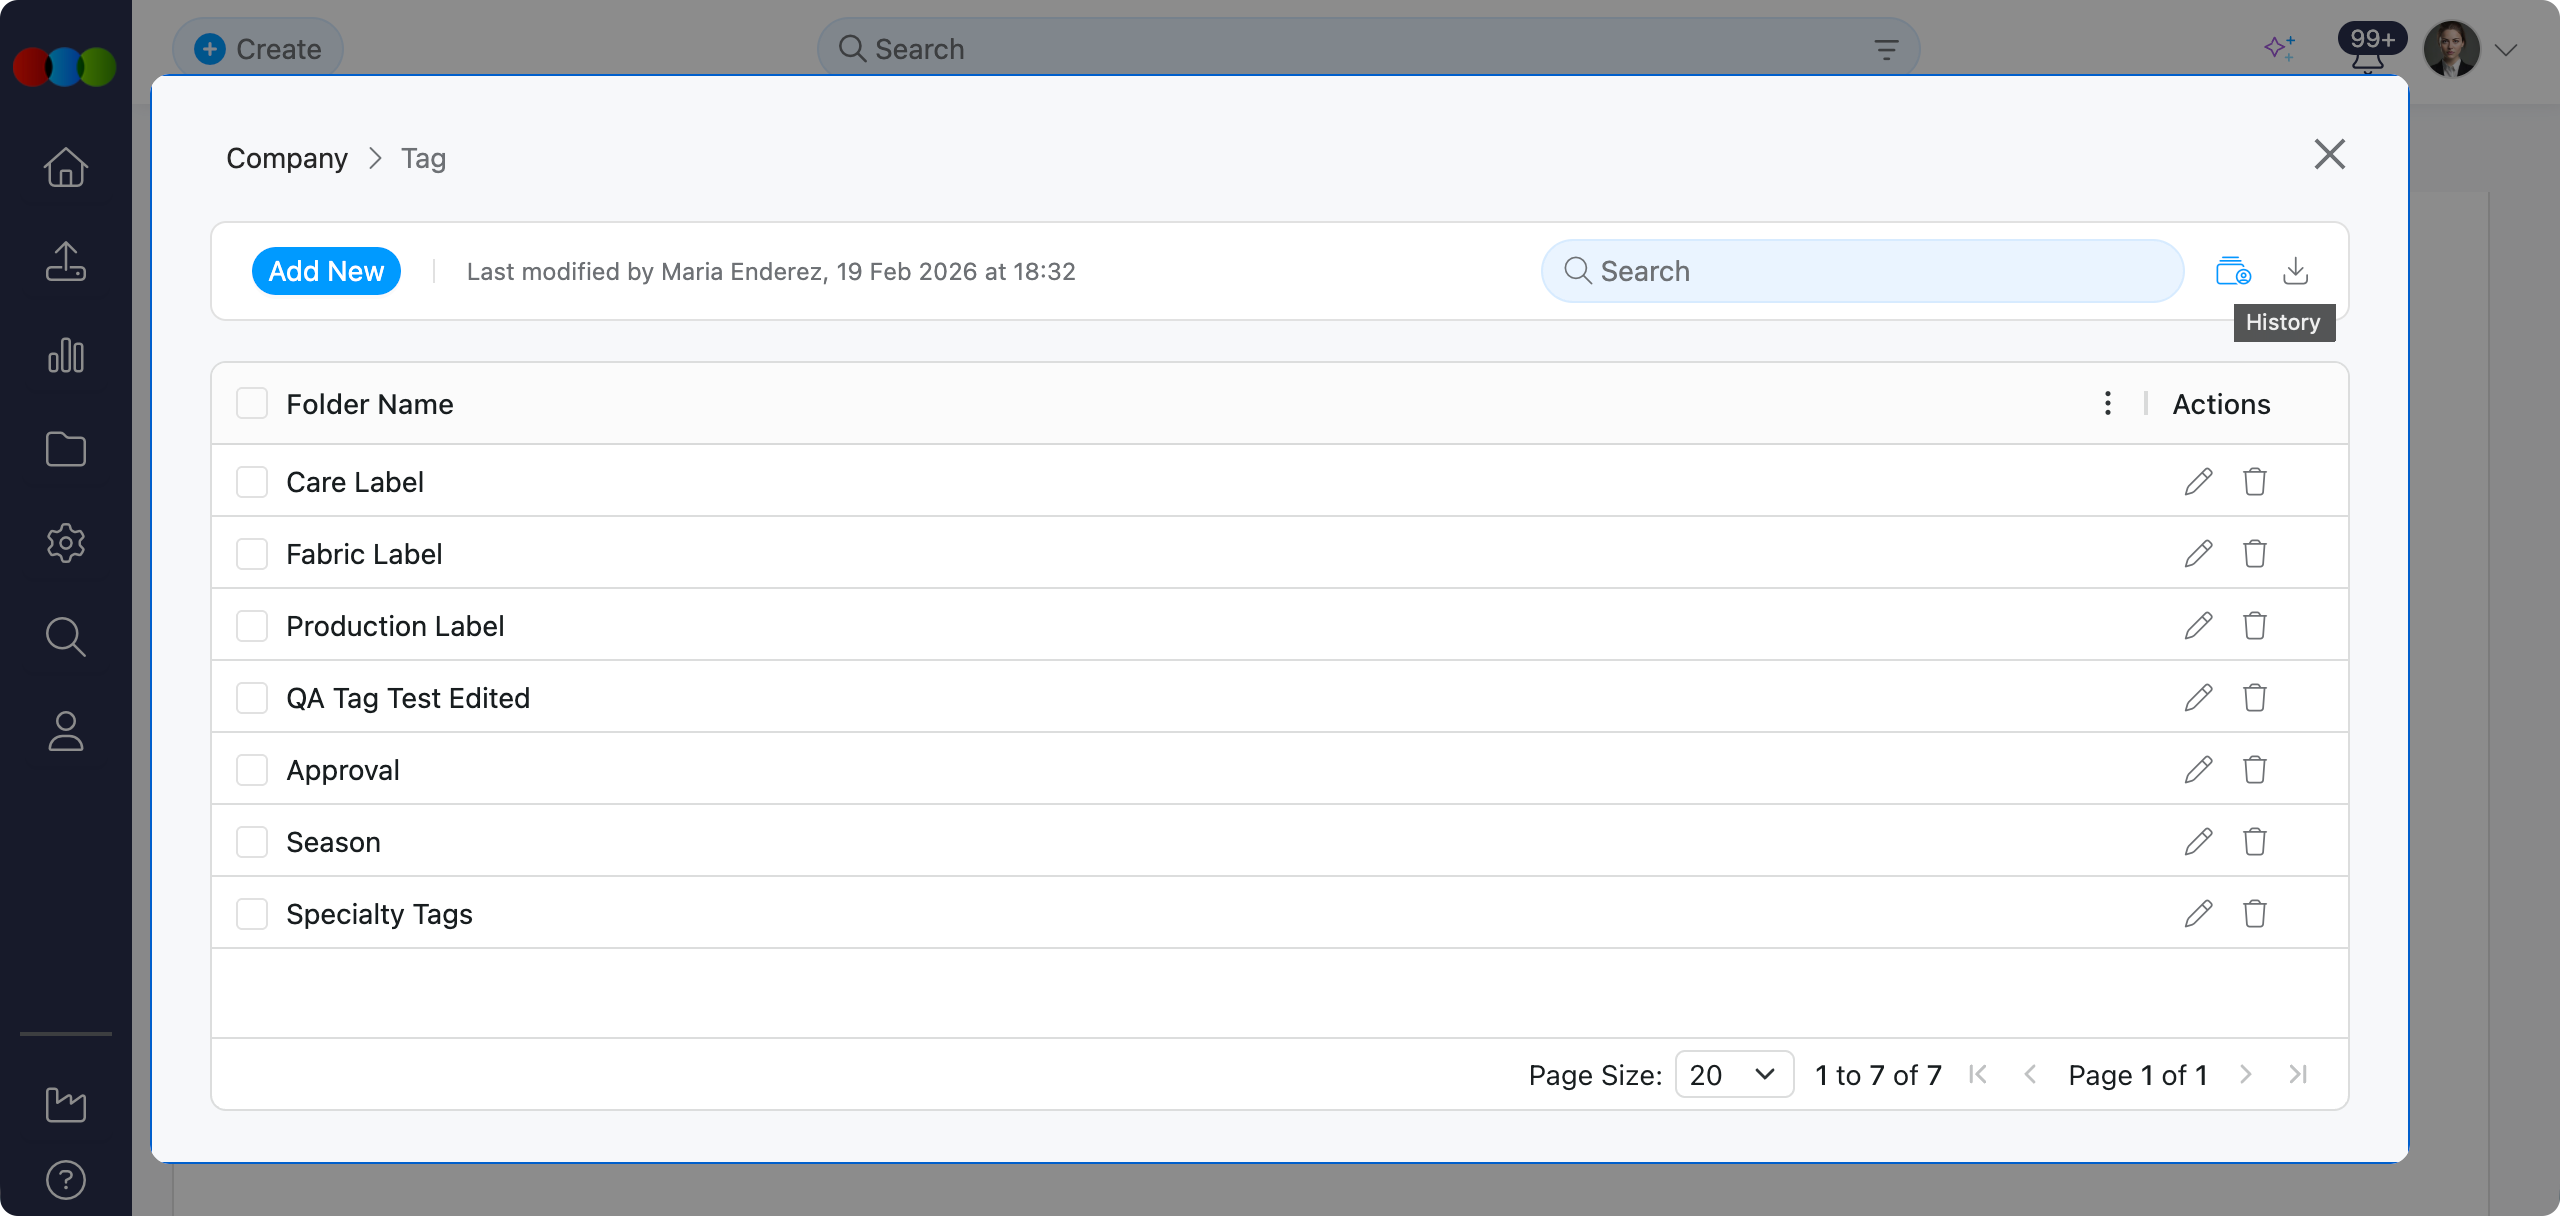The height and width of the screenshot is (1216, 2560).
Task: Edit the Care Label folder
Action: pos(2198,482)
